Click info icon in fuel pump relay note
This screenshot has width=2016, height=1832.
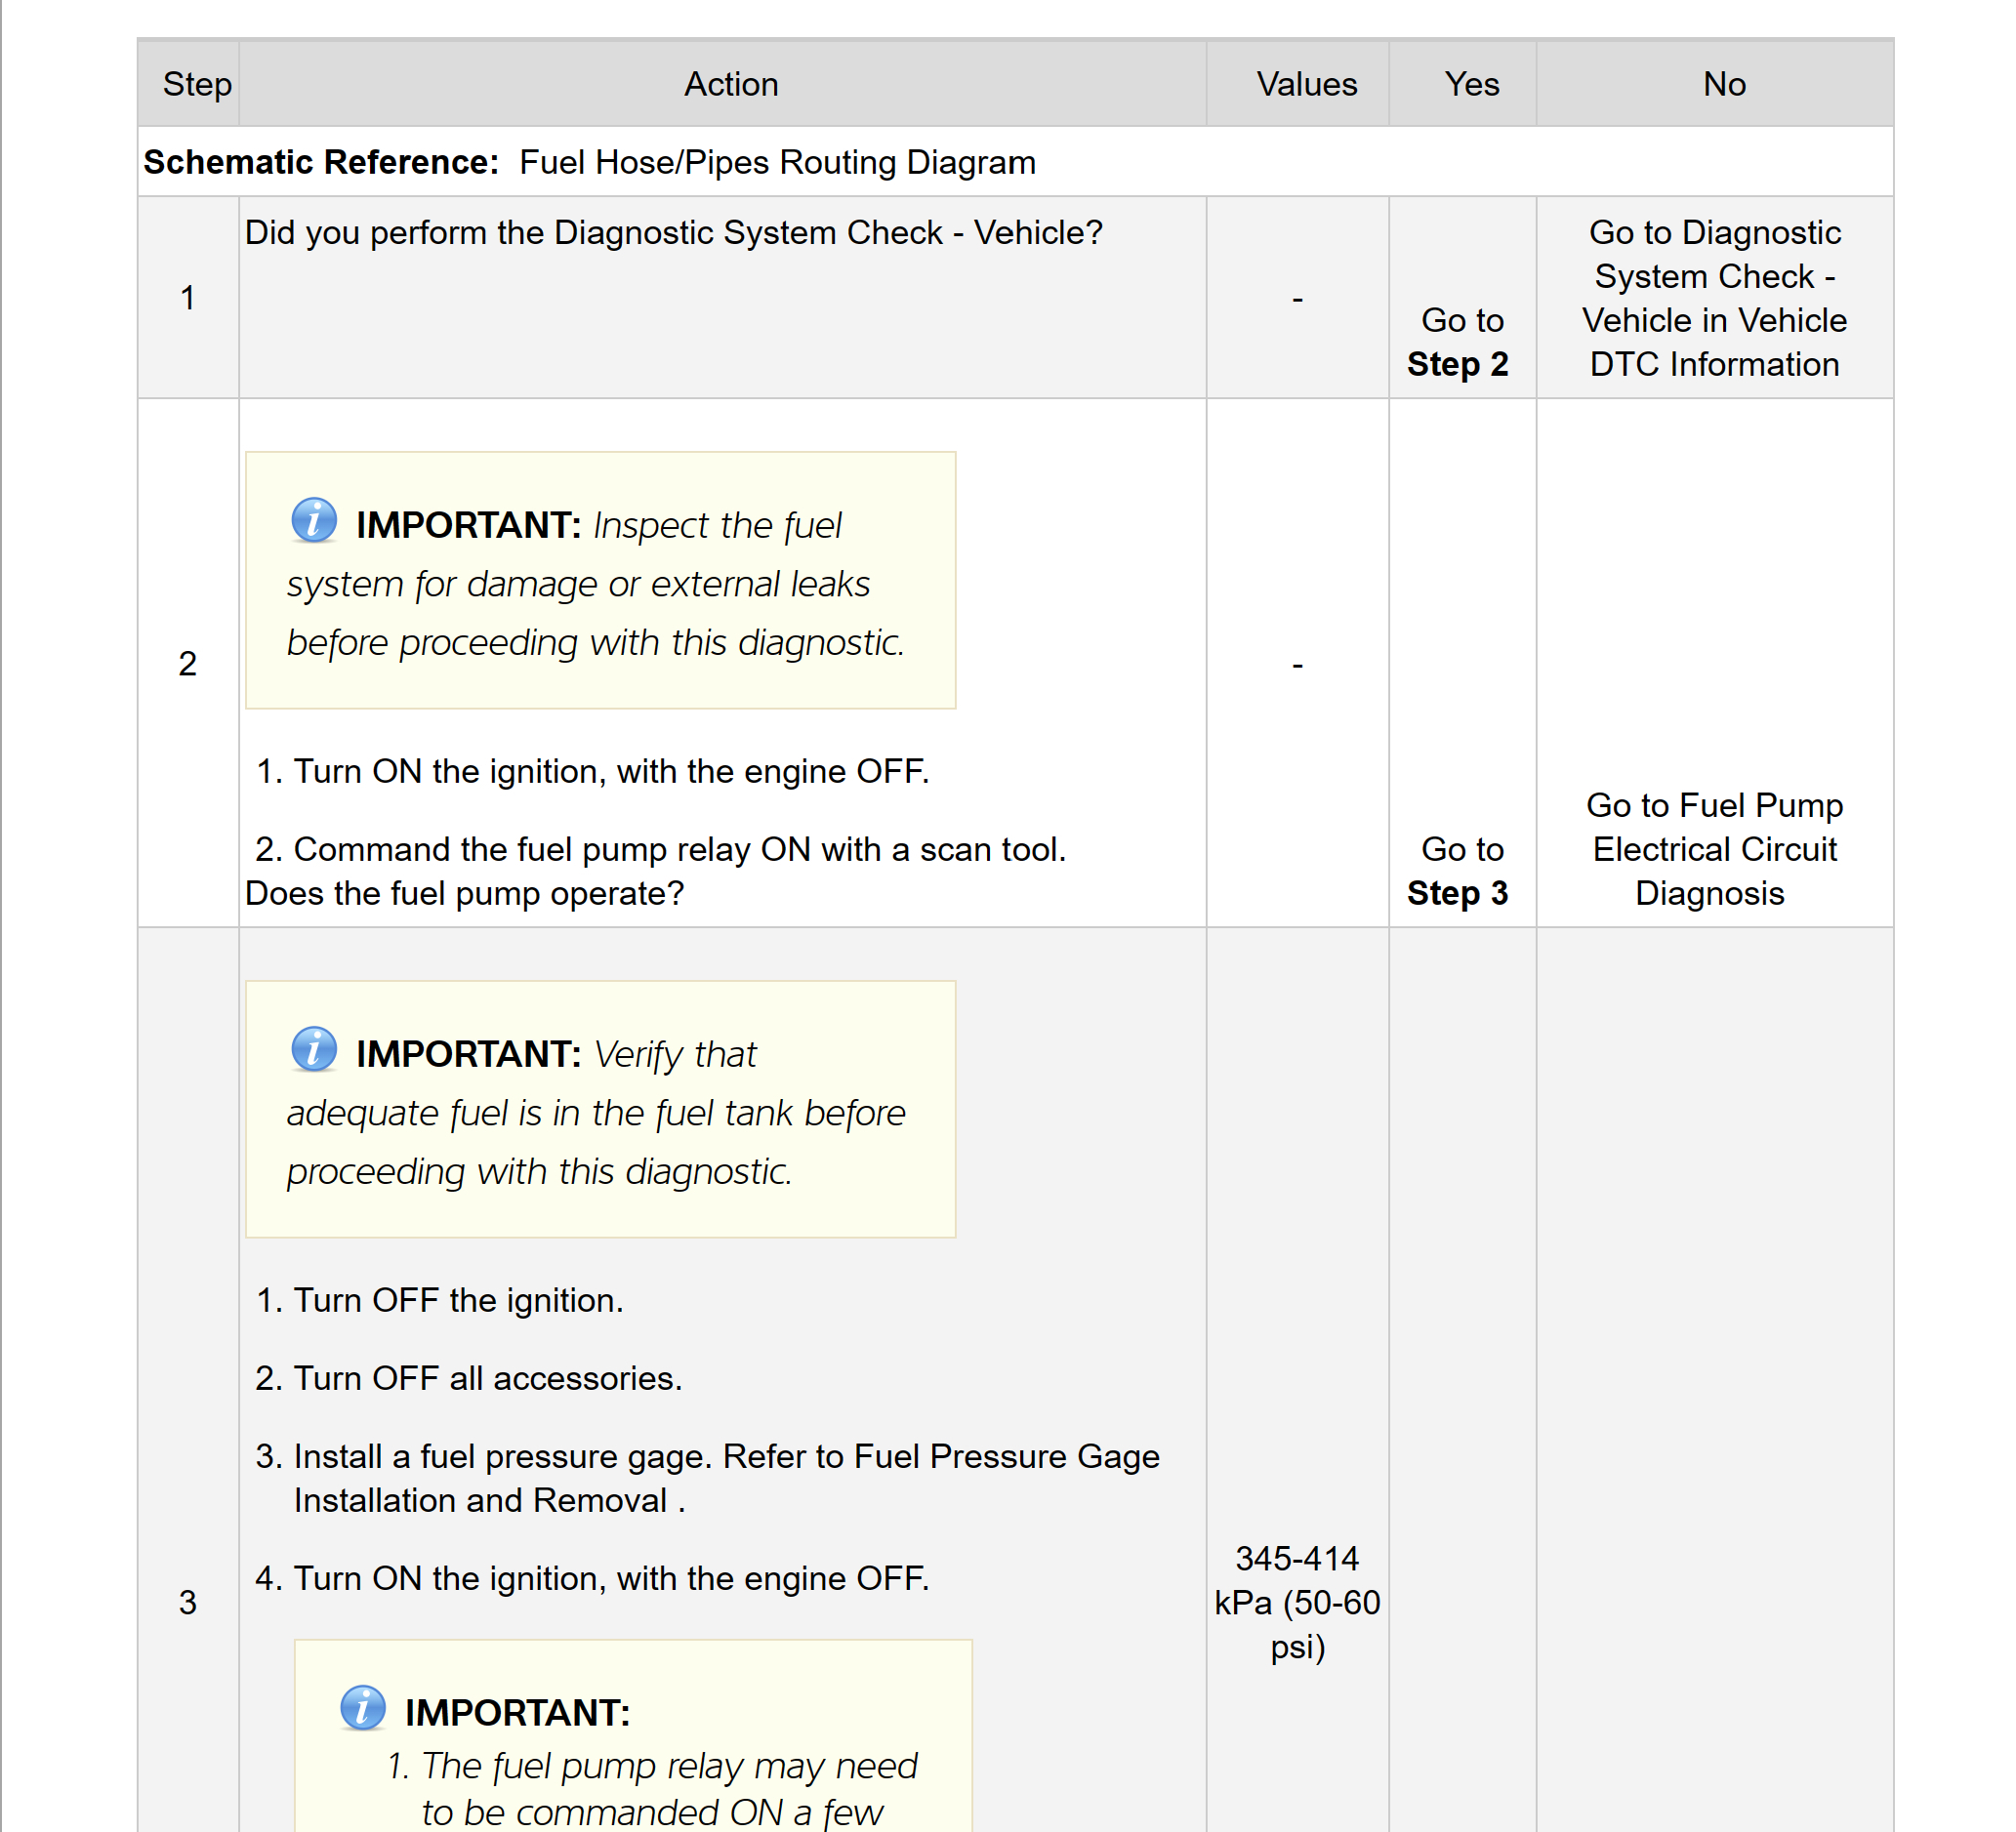pos(363,1707)
